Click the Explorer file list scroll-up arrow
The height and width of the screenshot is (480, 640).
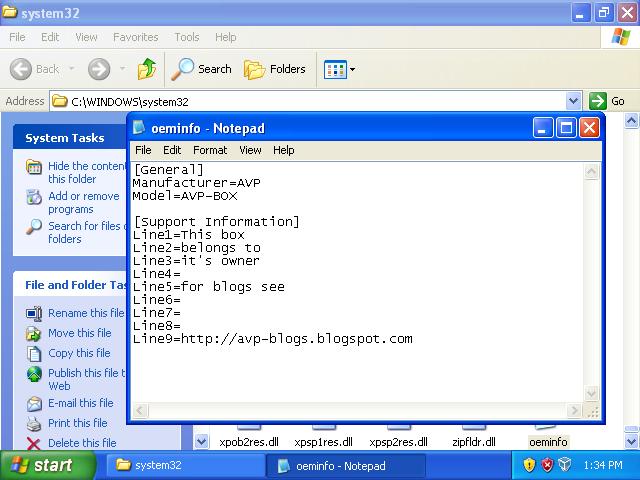(631, 121)
